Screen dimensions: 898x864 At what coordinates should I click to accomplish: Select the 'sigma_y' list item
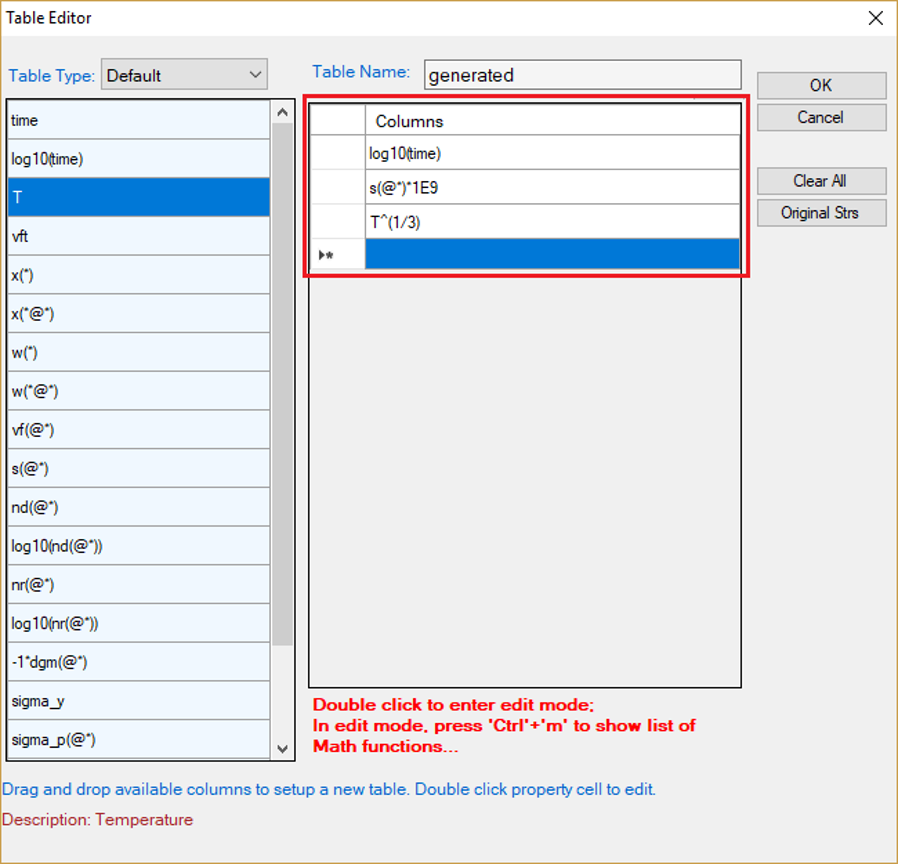[x=138, y=701]
